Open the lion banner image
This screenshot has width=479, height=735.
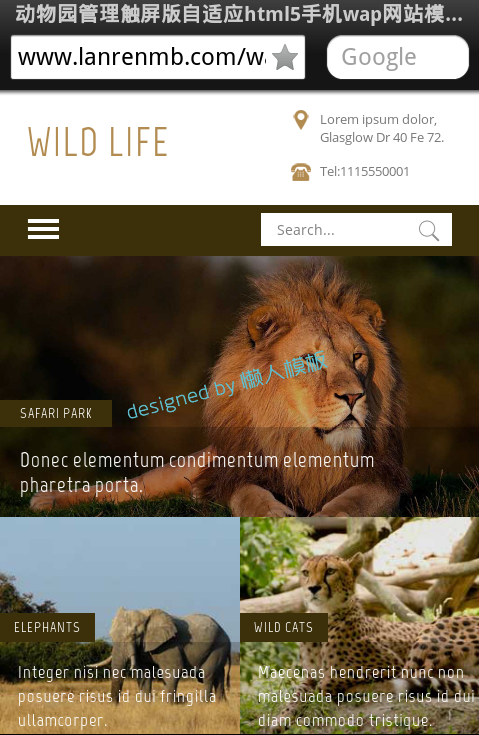pyautogui.click(x=240, y=386)
